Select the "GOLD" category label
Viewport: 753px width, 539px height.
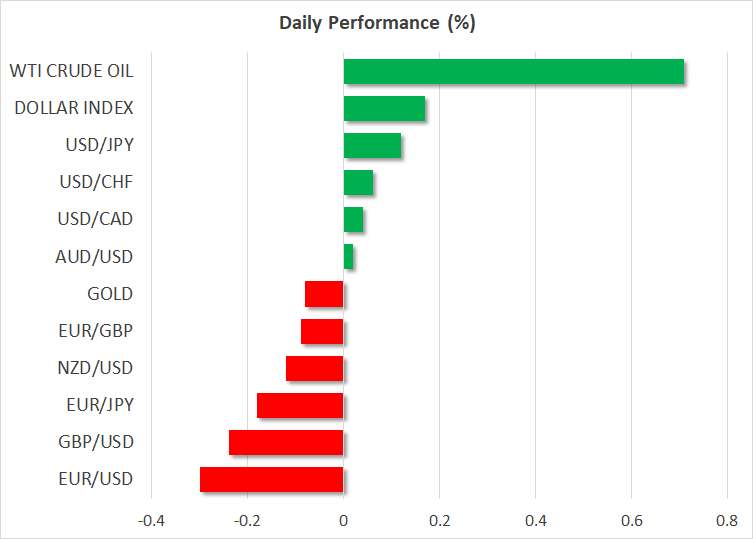(x=110, y=294)
